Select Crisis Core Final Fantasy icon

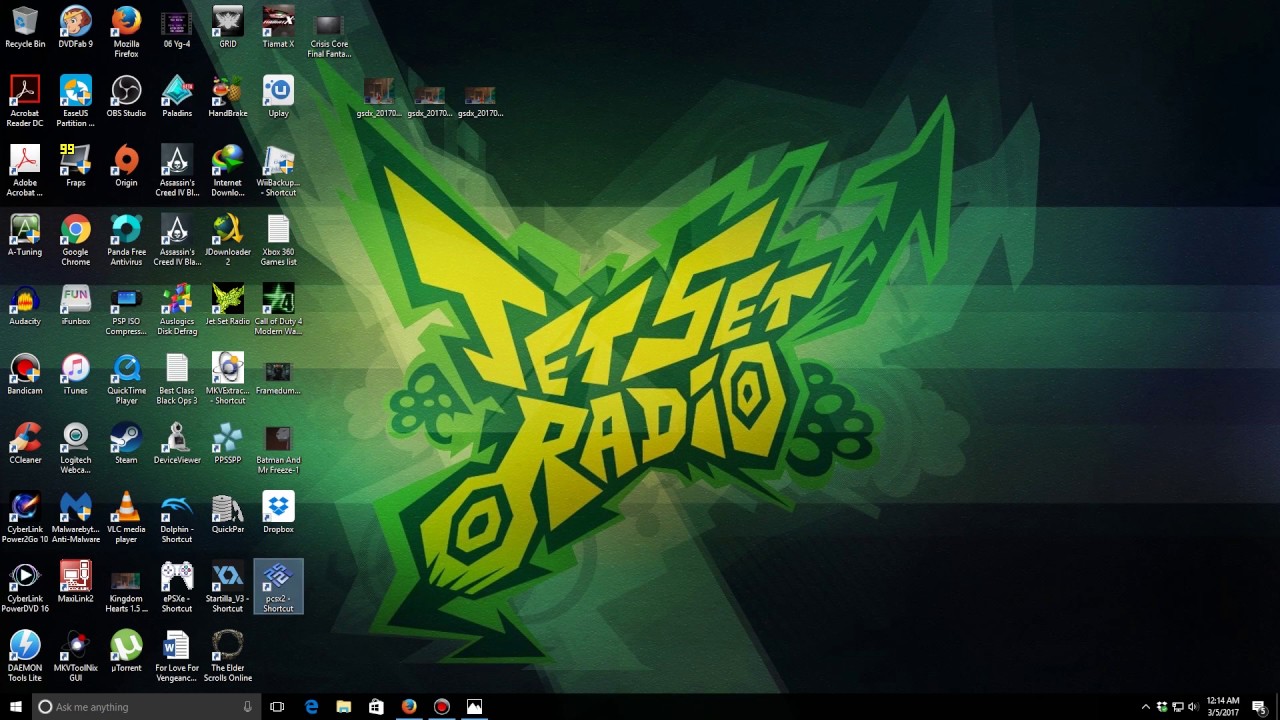click(x=329, y=36)
